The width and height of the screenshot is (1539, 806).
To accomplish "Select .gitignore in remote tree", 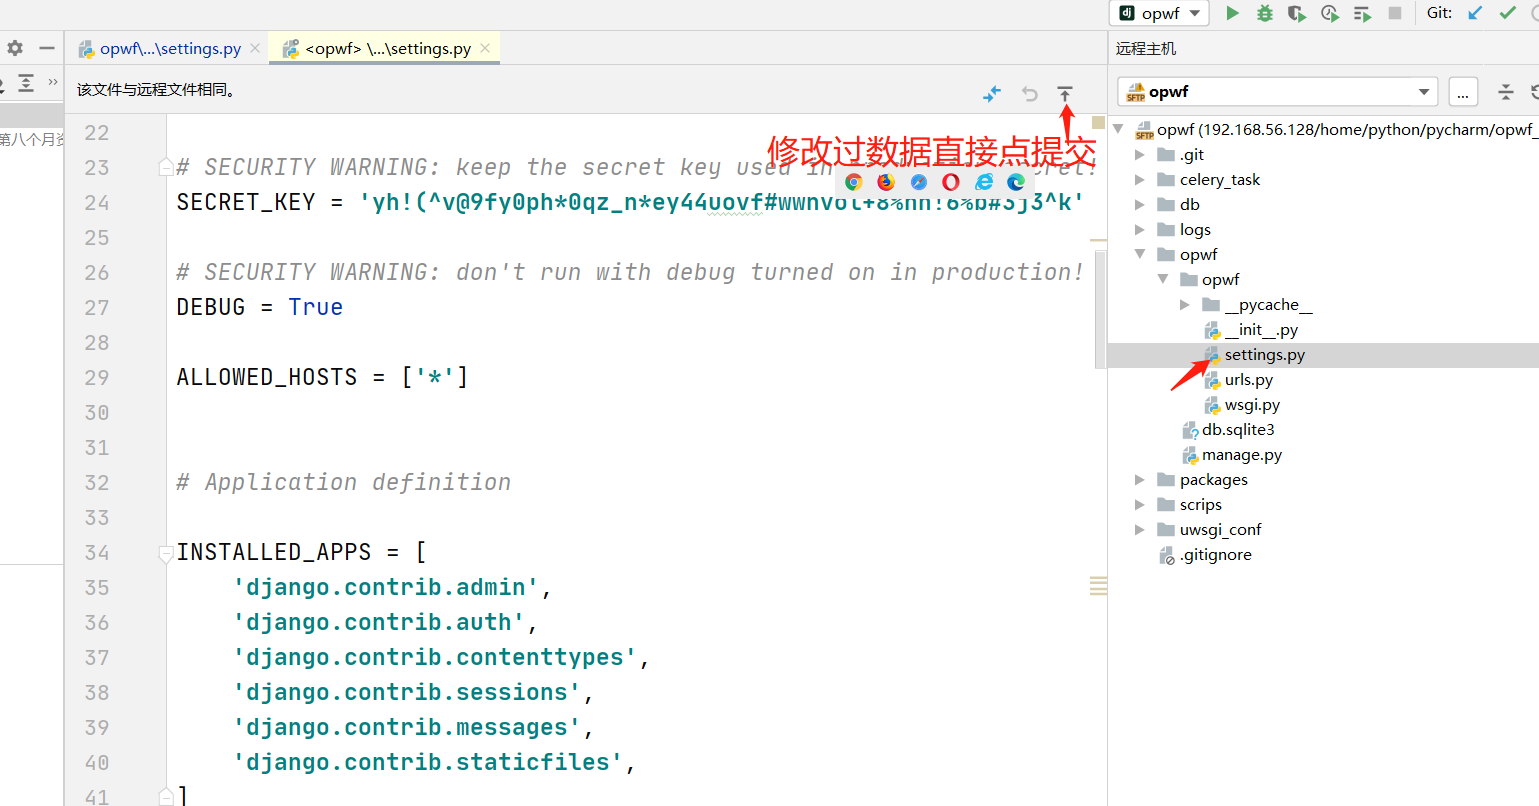I will pyautogui.click(x=1215, y=554).
